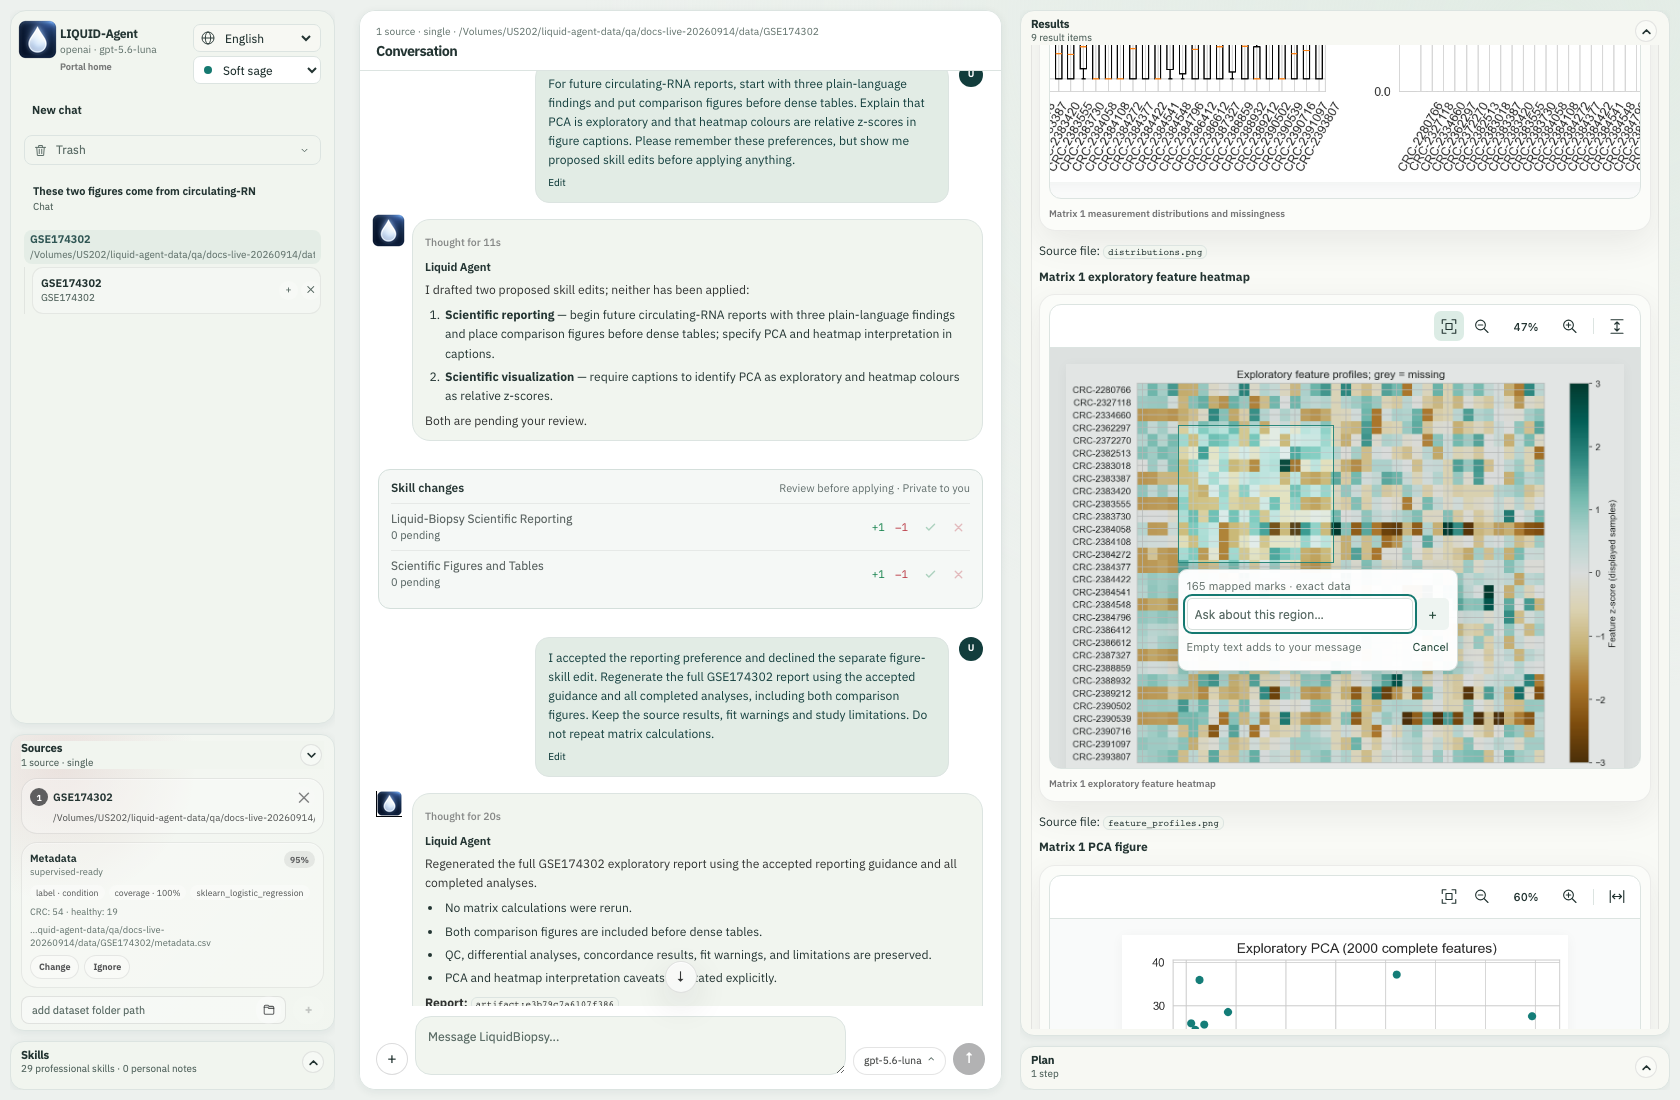
Task: Go to Portal home
Action: (86, 67)
